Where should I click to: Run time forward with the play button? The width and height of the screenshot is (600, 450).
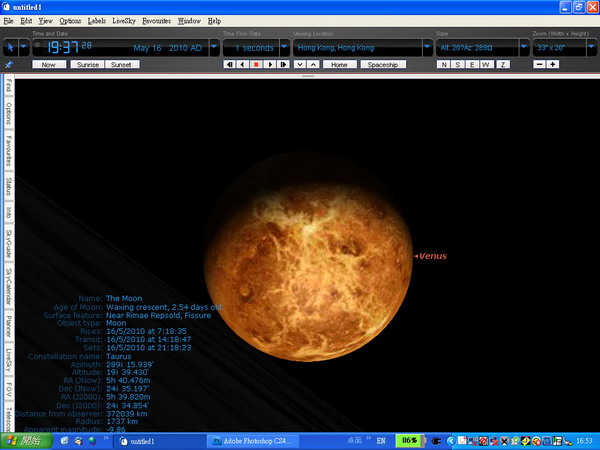[x=269, y=64]
